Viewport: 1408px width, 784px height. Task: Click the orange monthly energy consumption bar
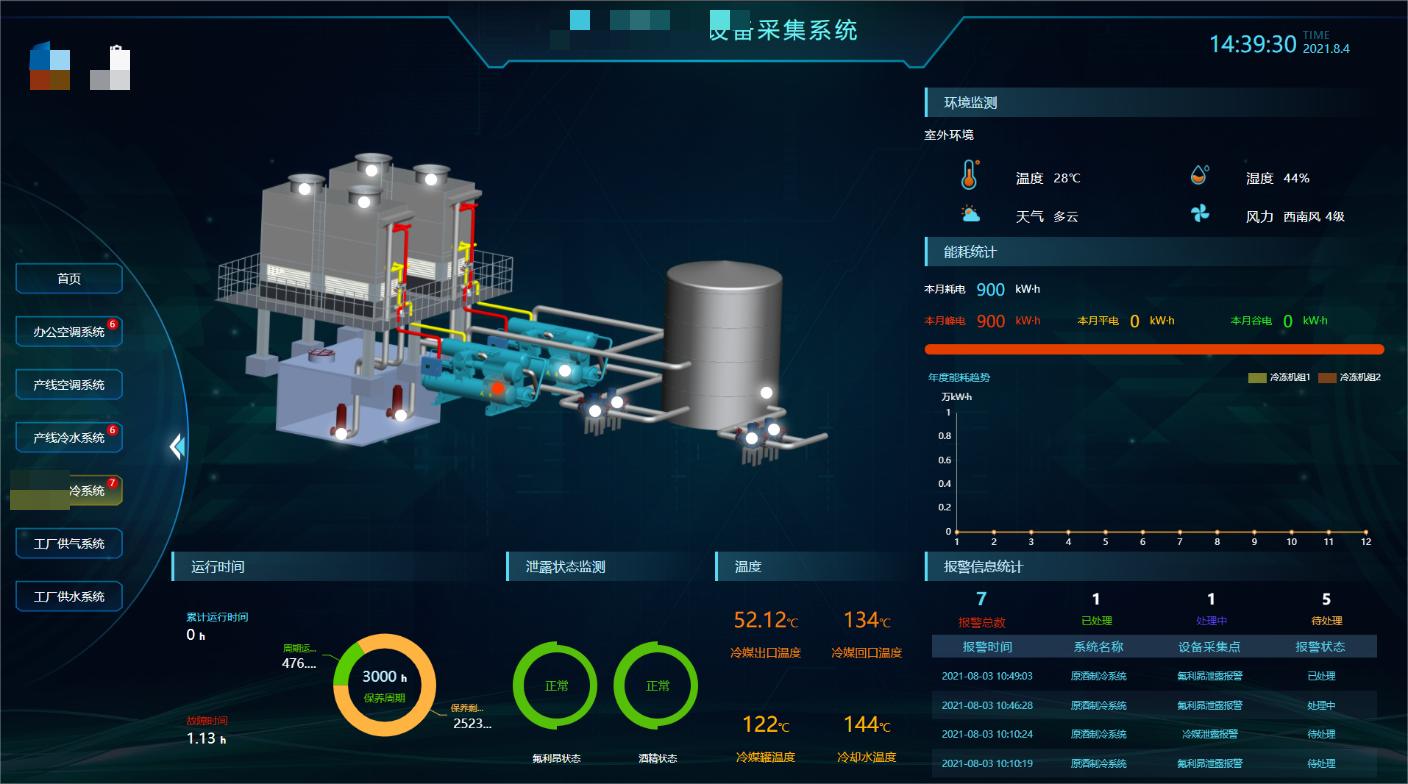(1154, 349)
